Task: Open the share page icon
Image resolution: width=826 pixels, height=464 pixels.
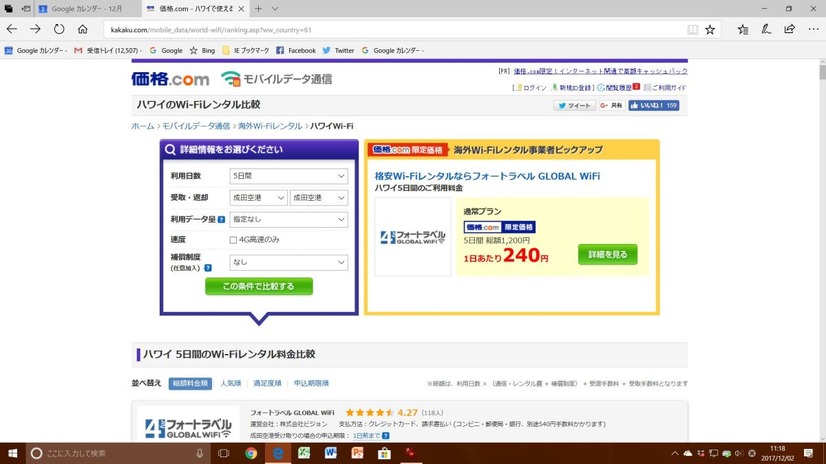Action: (789, 29)
